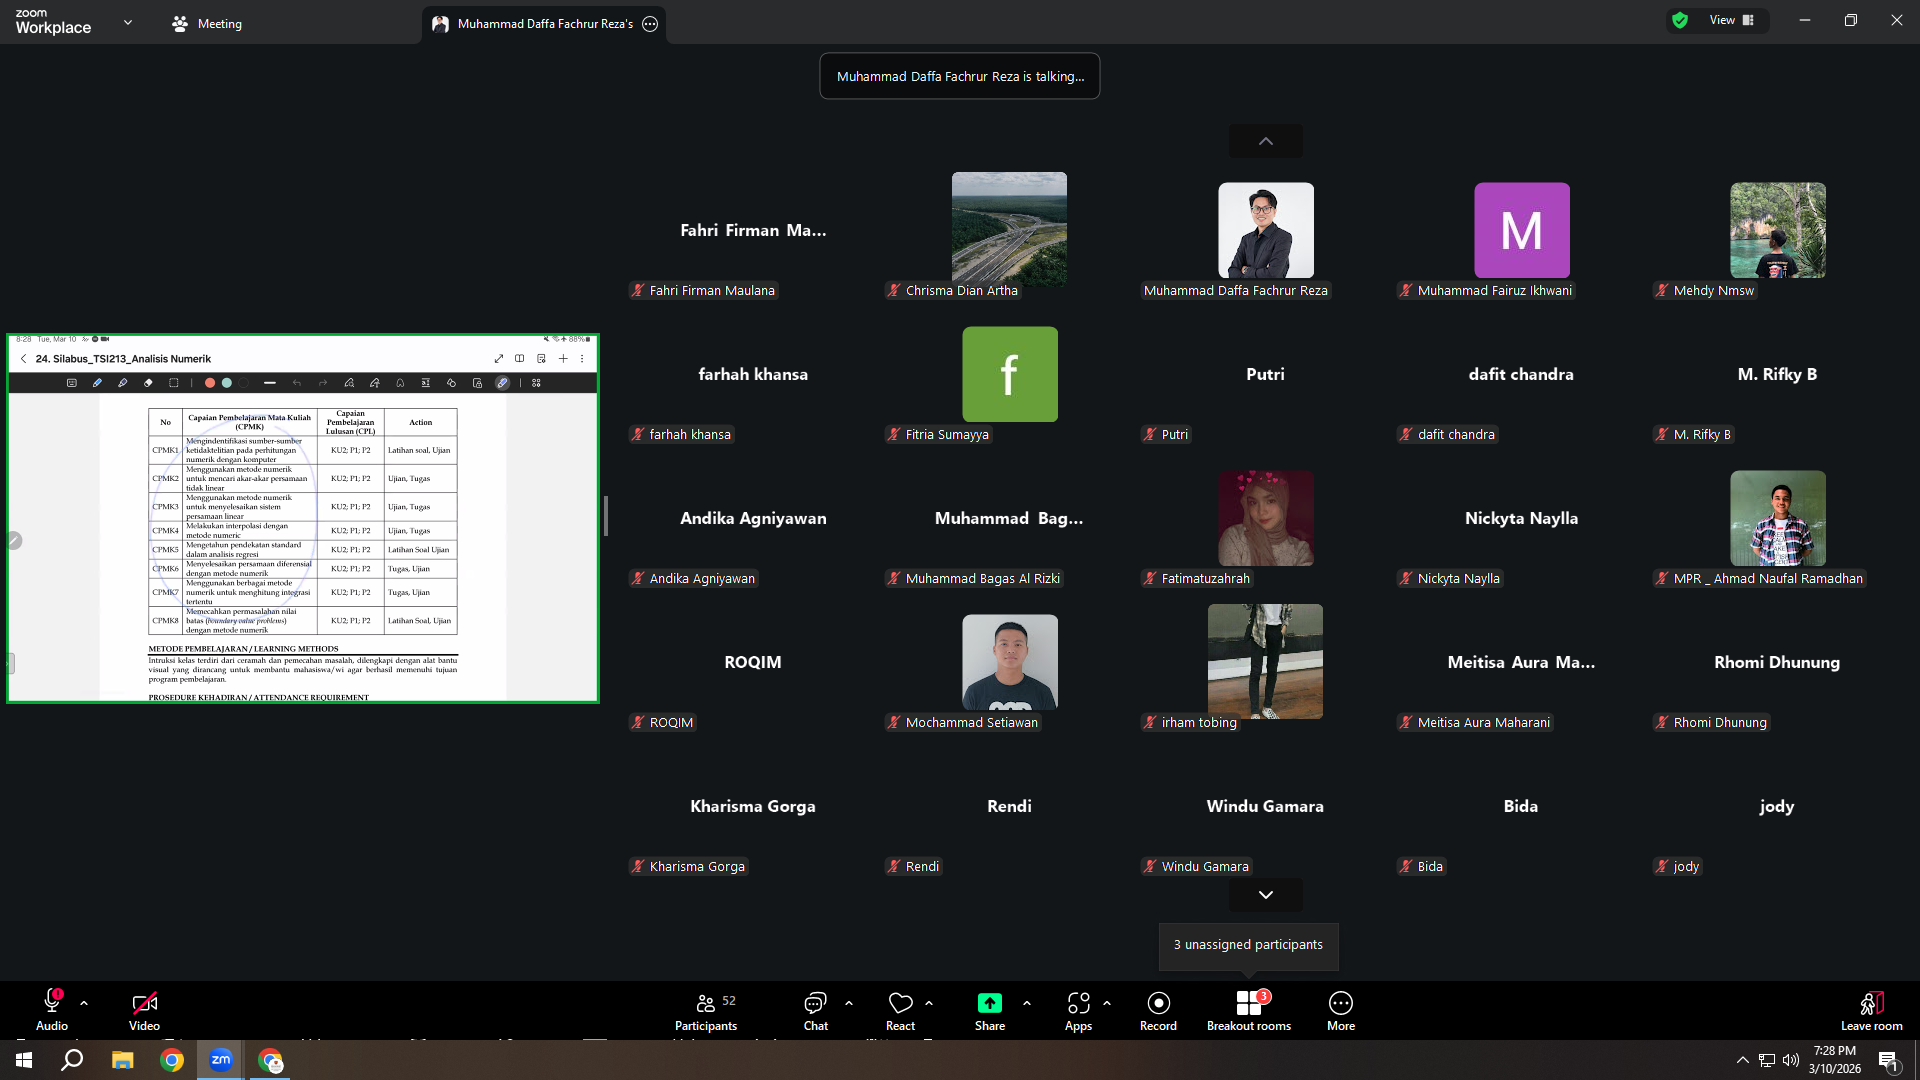1920x1080 pixels.
Task: Click the redo arrow in shared toolbar
Action: pos(323,383)
